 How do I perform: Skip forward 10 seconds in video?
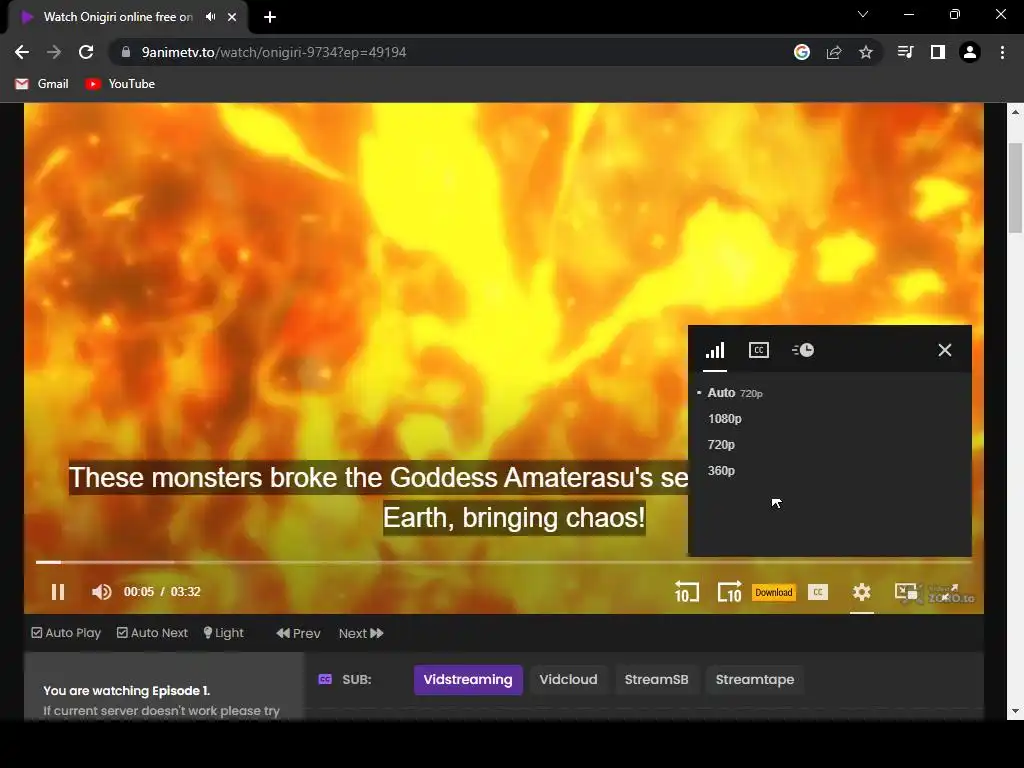[x=729, y=592]
